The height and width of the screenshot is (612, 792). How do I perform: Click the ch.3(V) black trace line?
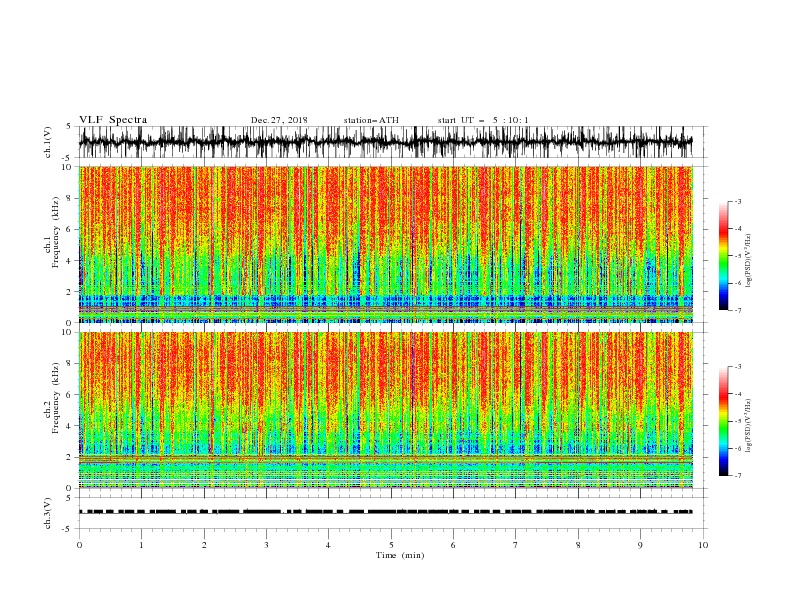pyautogui.click(x=386, y=512)
